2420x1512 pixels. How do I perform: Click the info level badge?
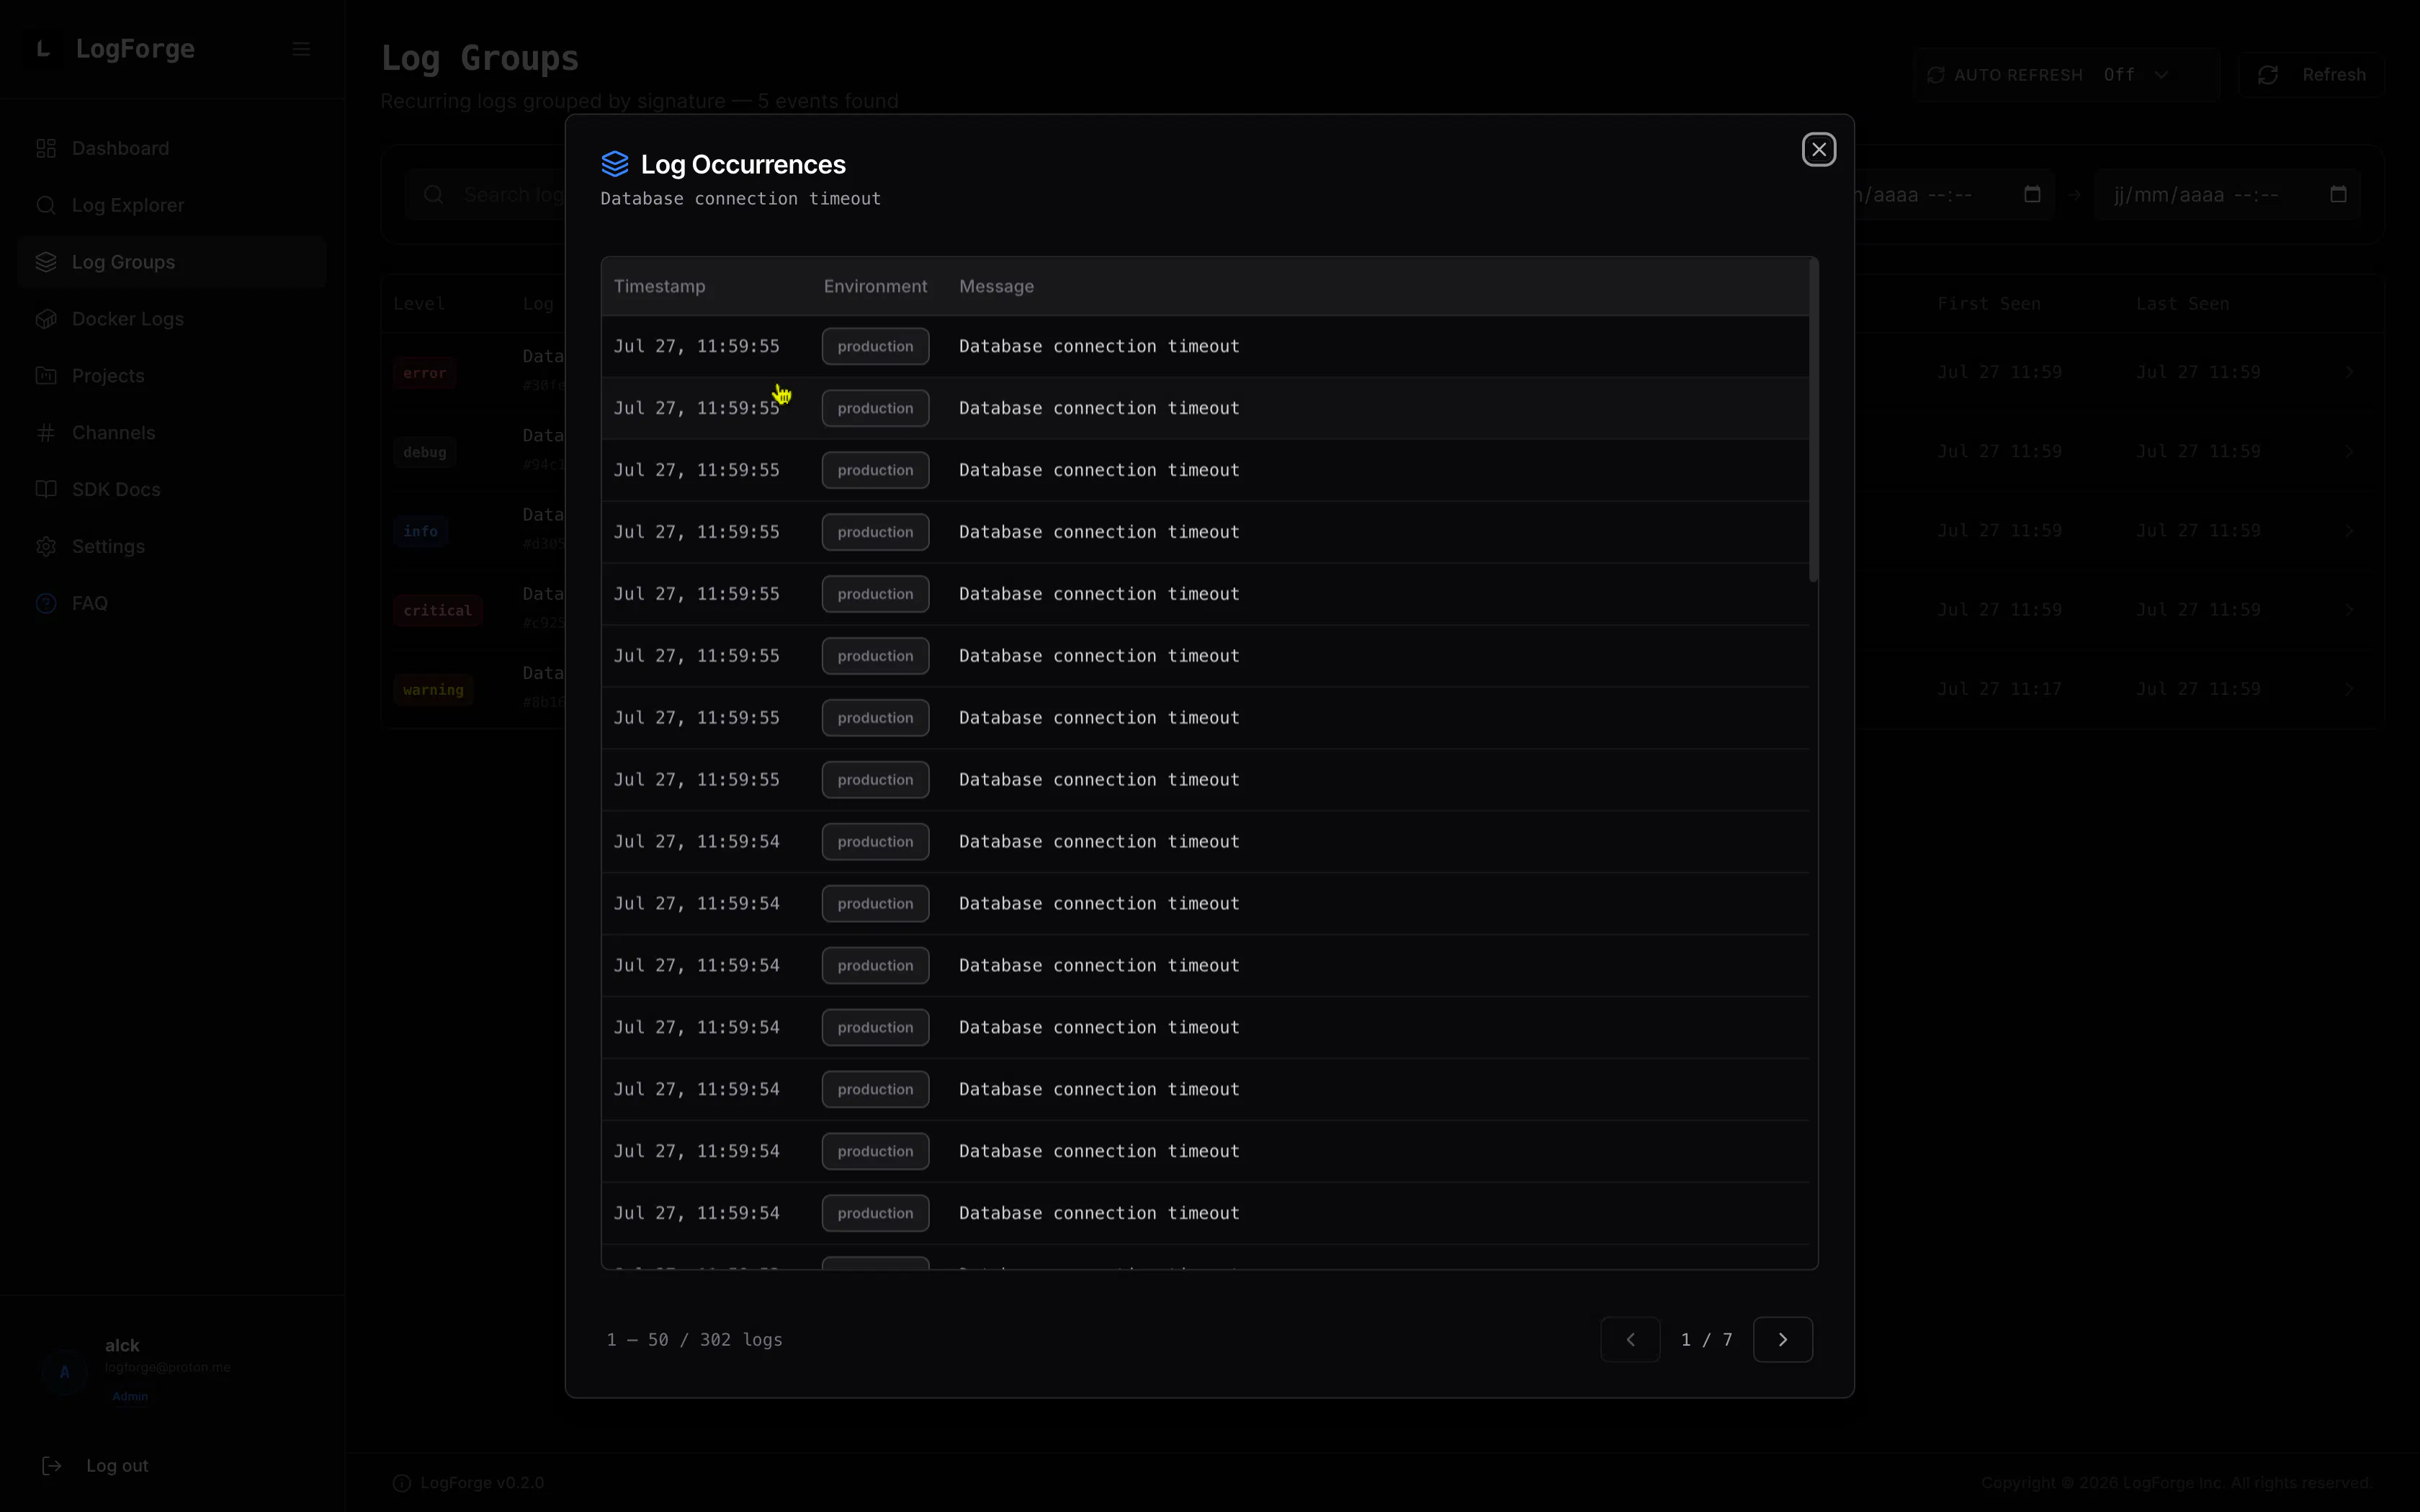pyautogui.click(x=420, y=531)
